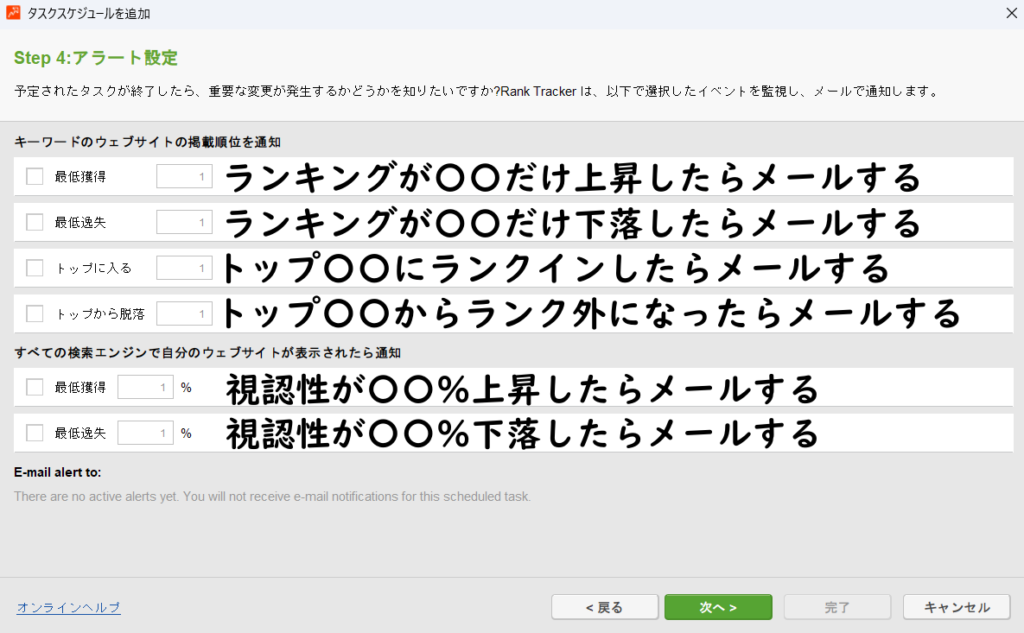Check the トップに入る alert option
Screen dimensions: 1024x633
coord(35,268)
